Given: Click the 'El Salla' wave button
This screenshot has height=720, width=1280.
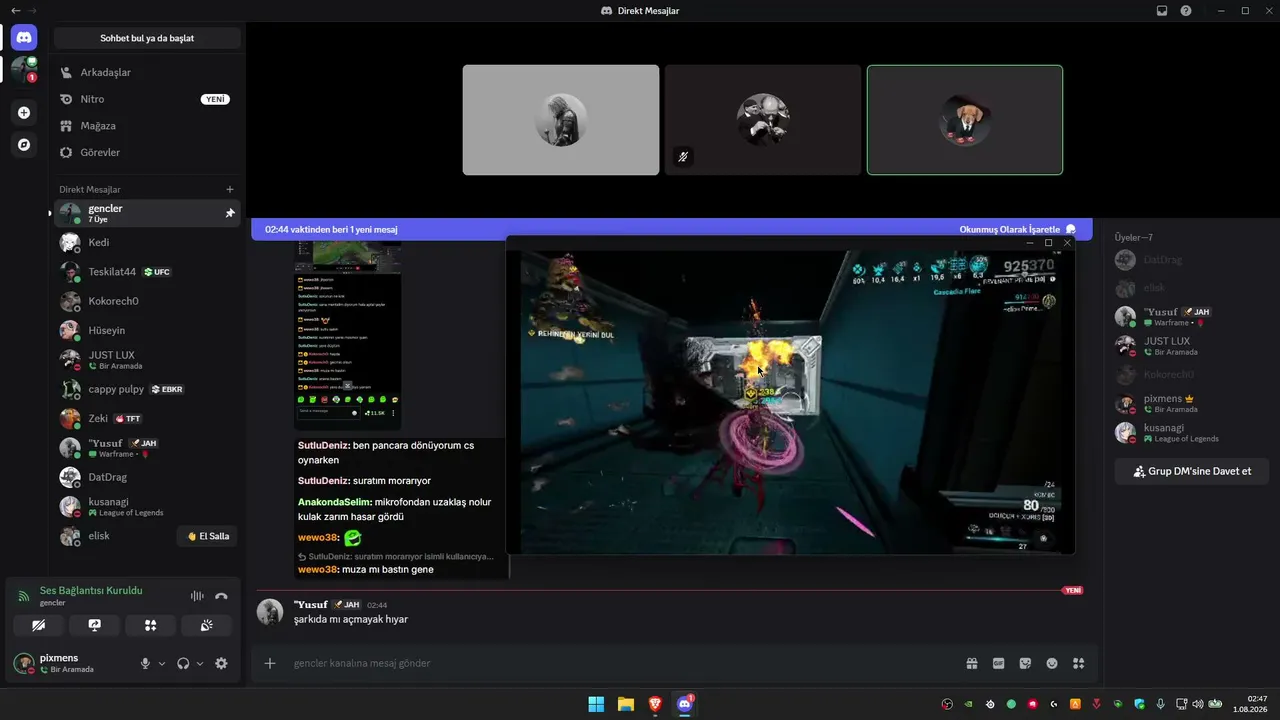Looking at the screenshot, I should (x=208, y=536).
